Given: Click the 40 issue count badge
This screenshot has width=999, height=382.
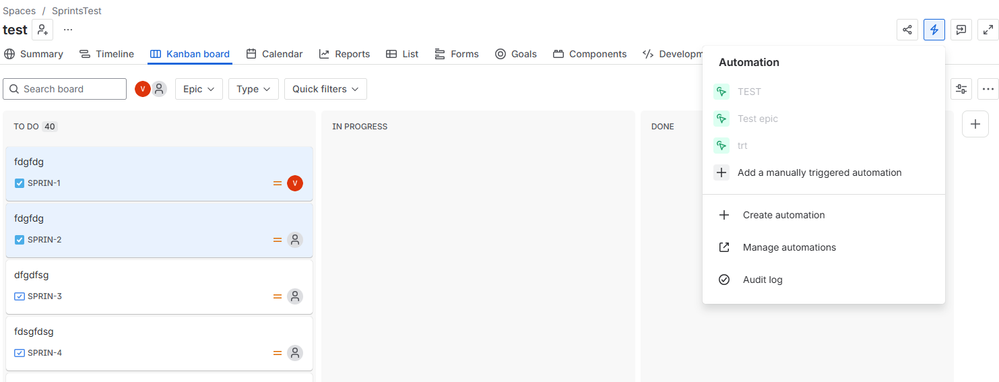Looking at the screenshot, I should click(x=50, y=127).
